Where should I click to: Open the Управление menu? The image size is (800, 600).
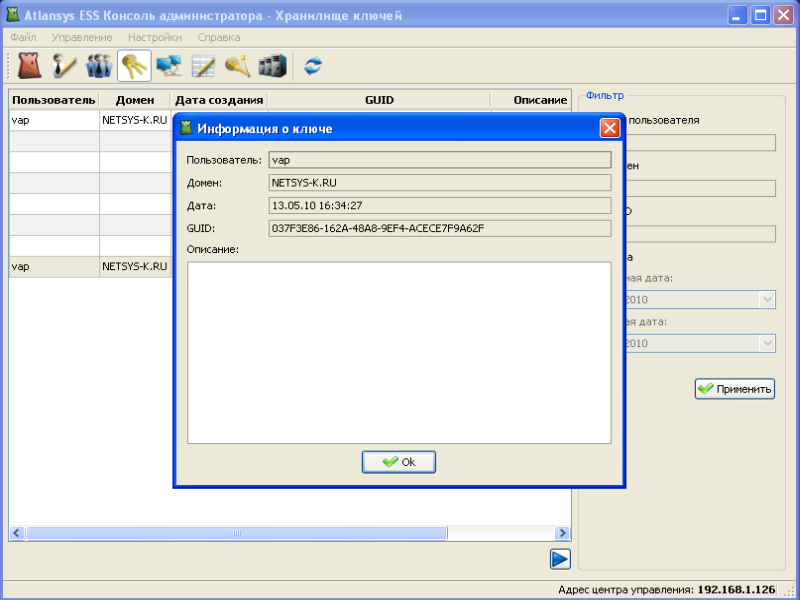tap(82, 37)
